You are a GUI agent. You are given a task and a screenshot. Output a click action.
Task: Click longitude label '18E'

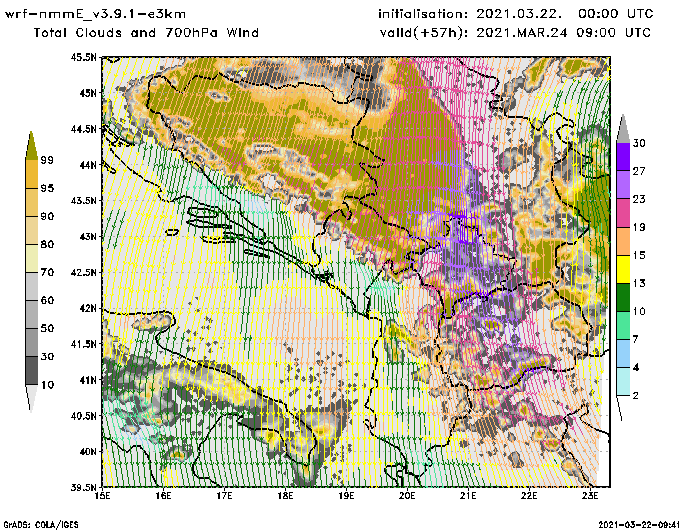[x=285, y=496]
